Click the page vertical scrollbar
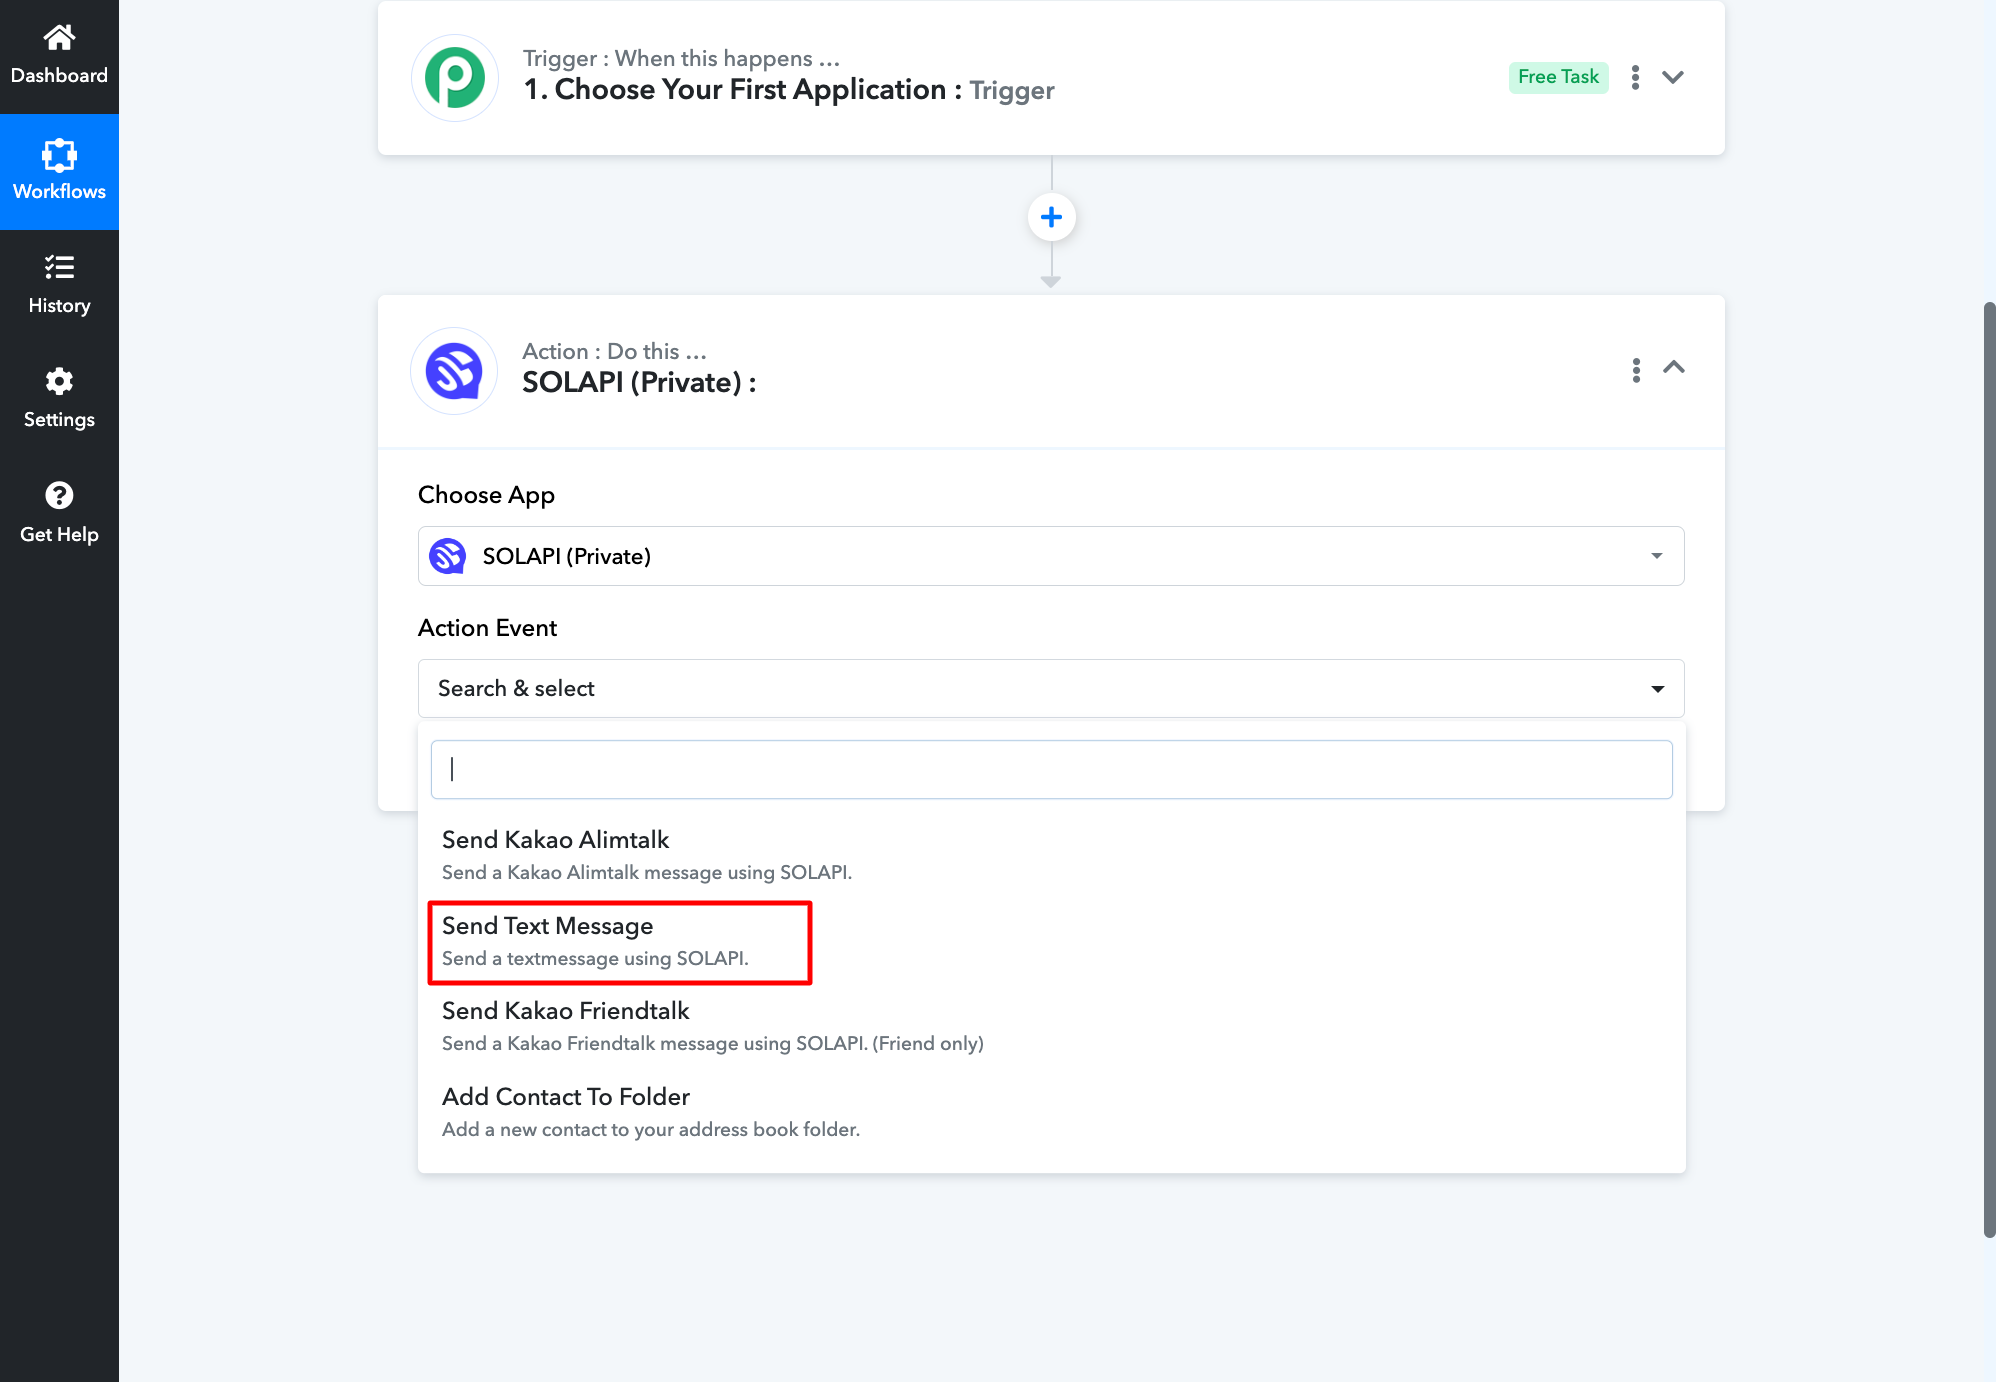 [x=1989, y=770]
